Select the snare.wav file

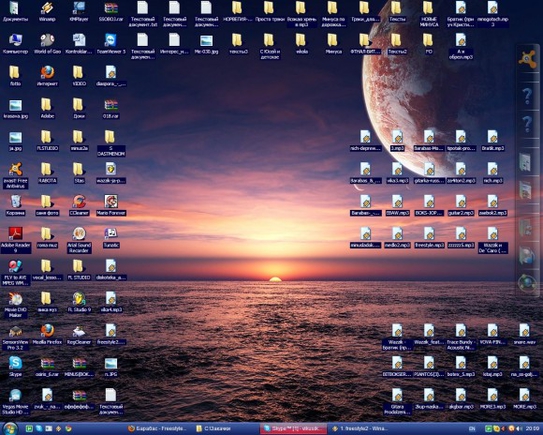click(524, 335)
